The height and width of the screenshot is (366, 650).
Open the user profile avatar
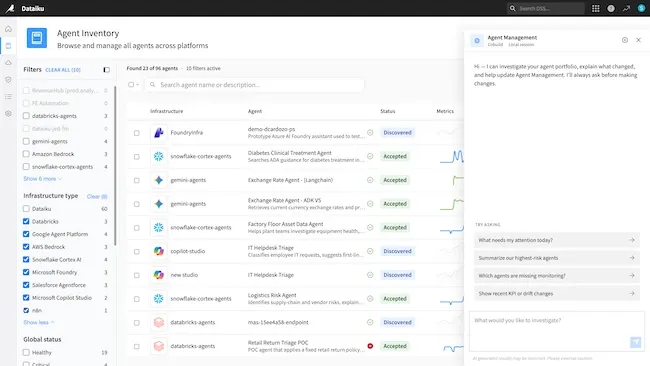[641, 8]
